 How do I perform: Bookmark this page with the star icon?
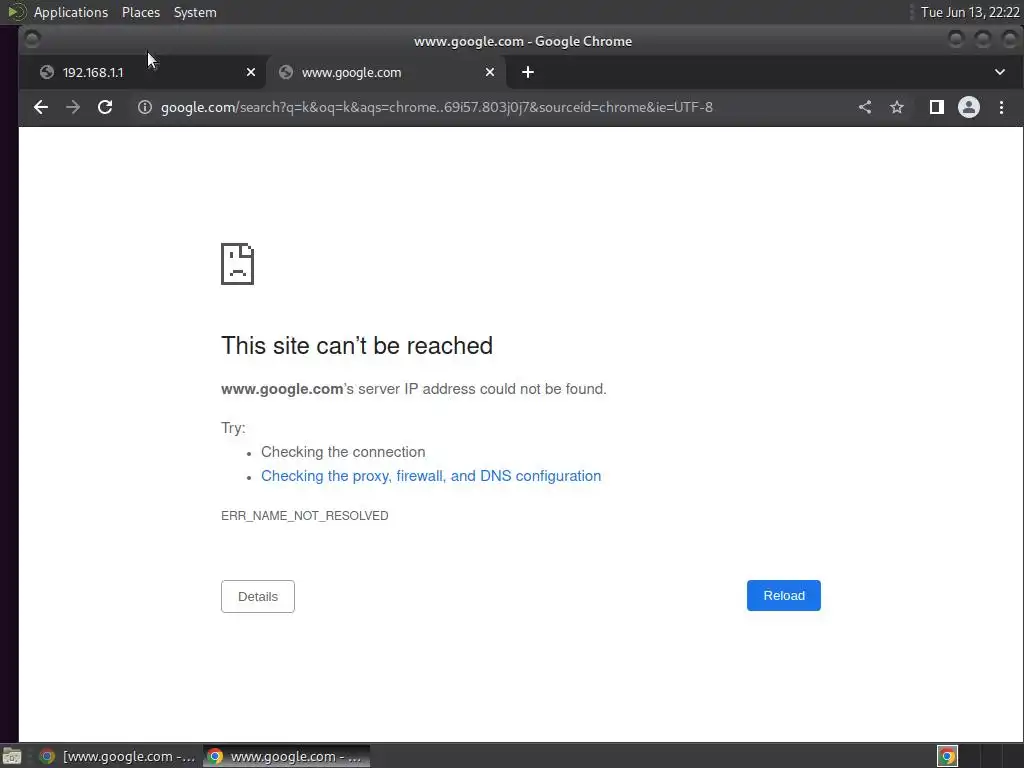coord(897,107)
